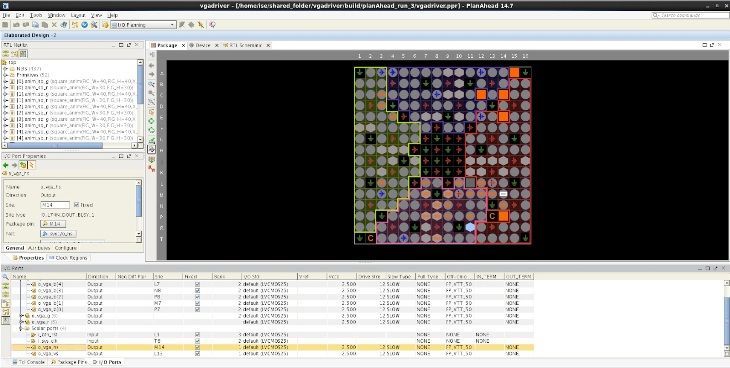Image resolution: width=730 pixels, height=368 pixels.
Task: Click the search field icon at top right
Action: 656,15
